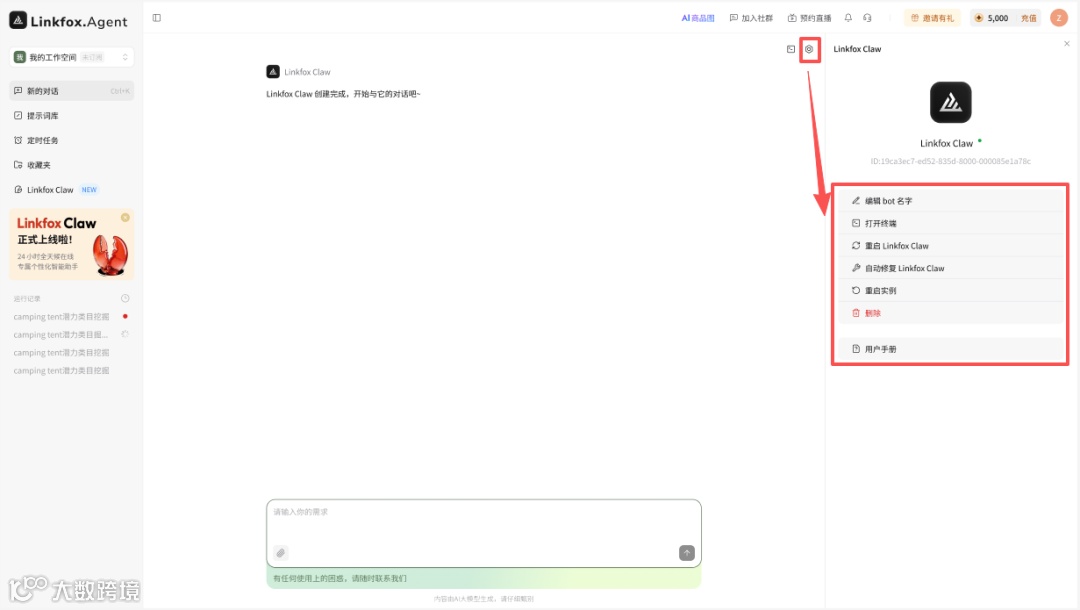Screen dimensions: 1080x610
Task: Click the 5,000 credits balance
Action: pos(992,18)
